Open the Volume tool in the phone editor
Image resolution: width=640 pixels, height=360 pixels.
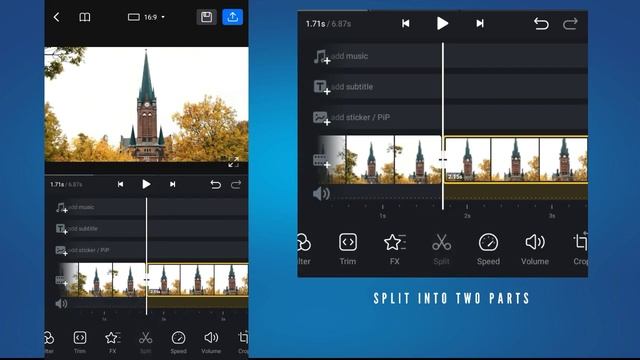[211, 342]
